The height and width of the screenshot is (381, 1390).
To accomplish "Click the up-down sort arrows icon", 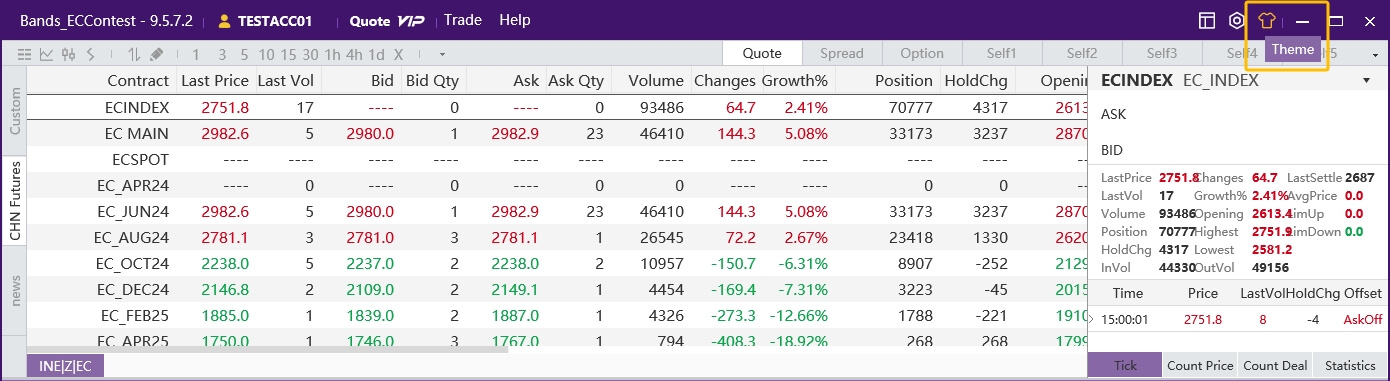I will tap(134, 54).
